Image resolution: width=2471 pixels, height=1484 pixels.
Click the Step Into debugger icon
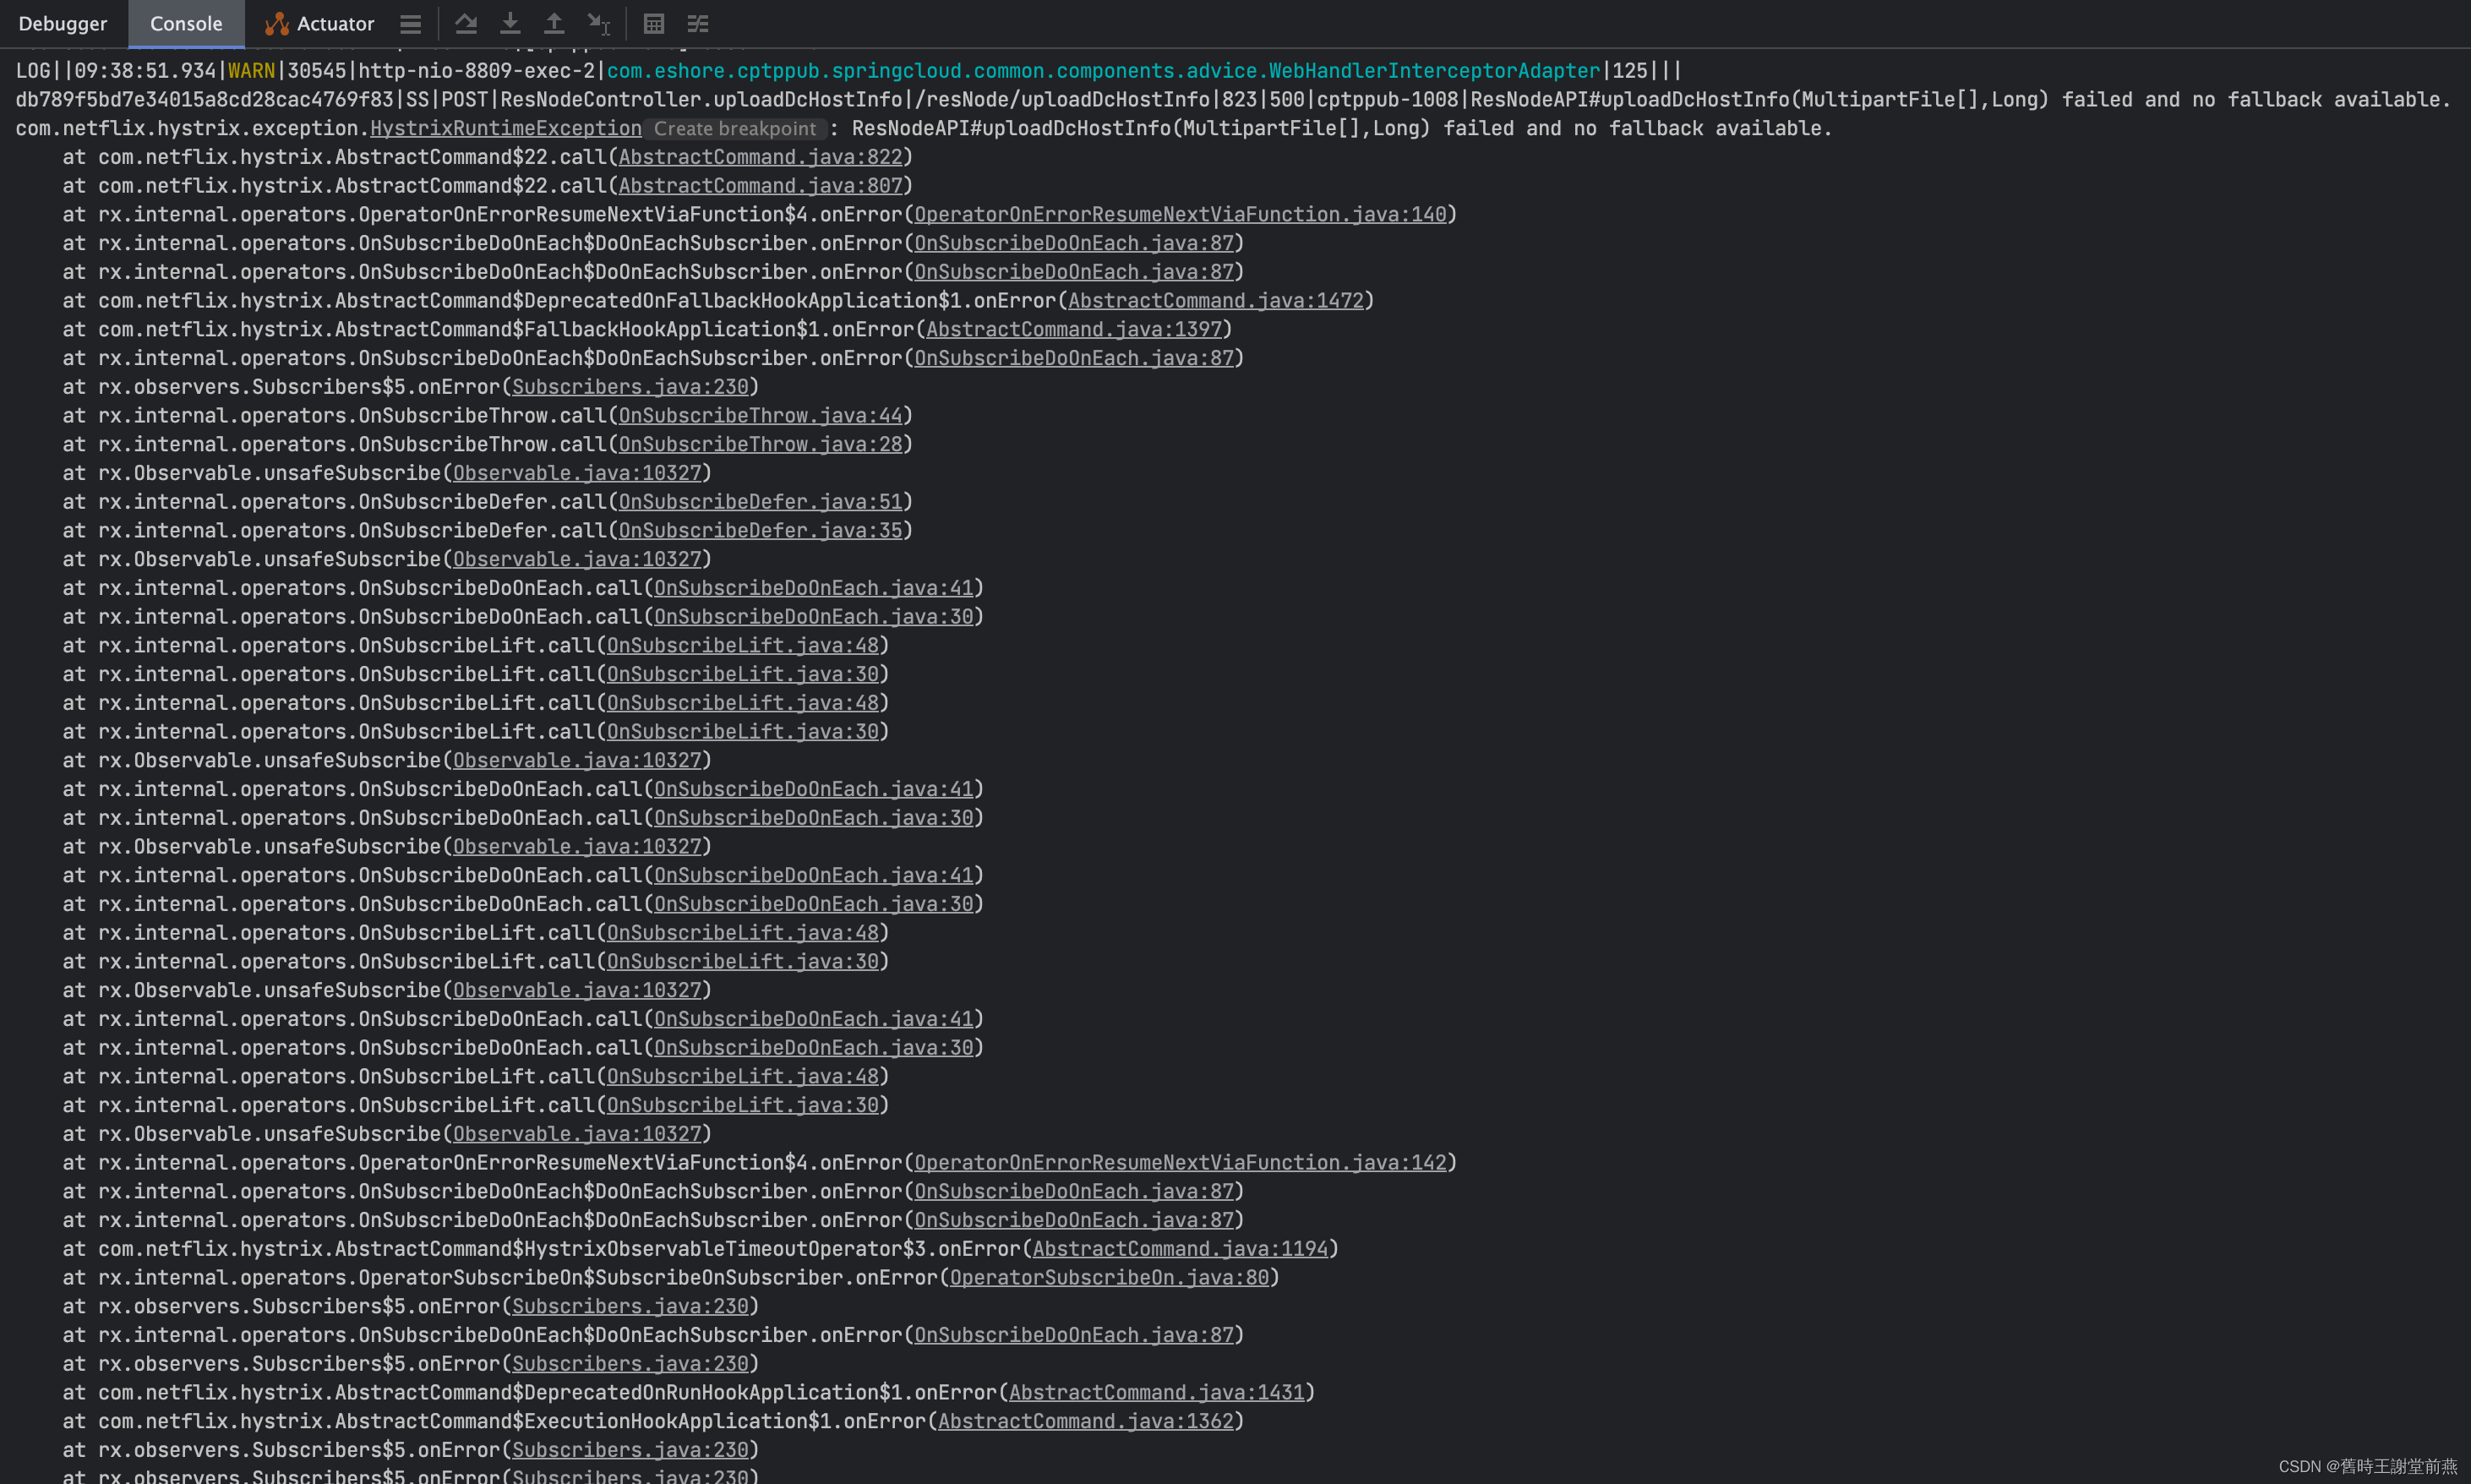[510, 23]
